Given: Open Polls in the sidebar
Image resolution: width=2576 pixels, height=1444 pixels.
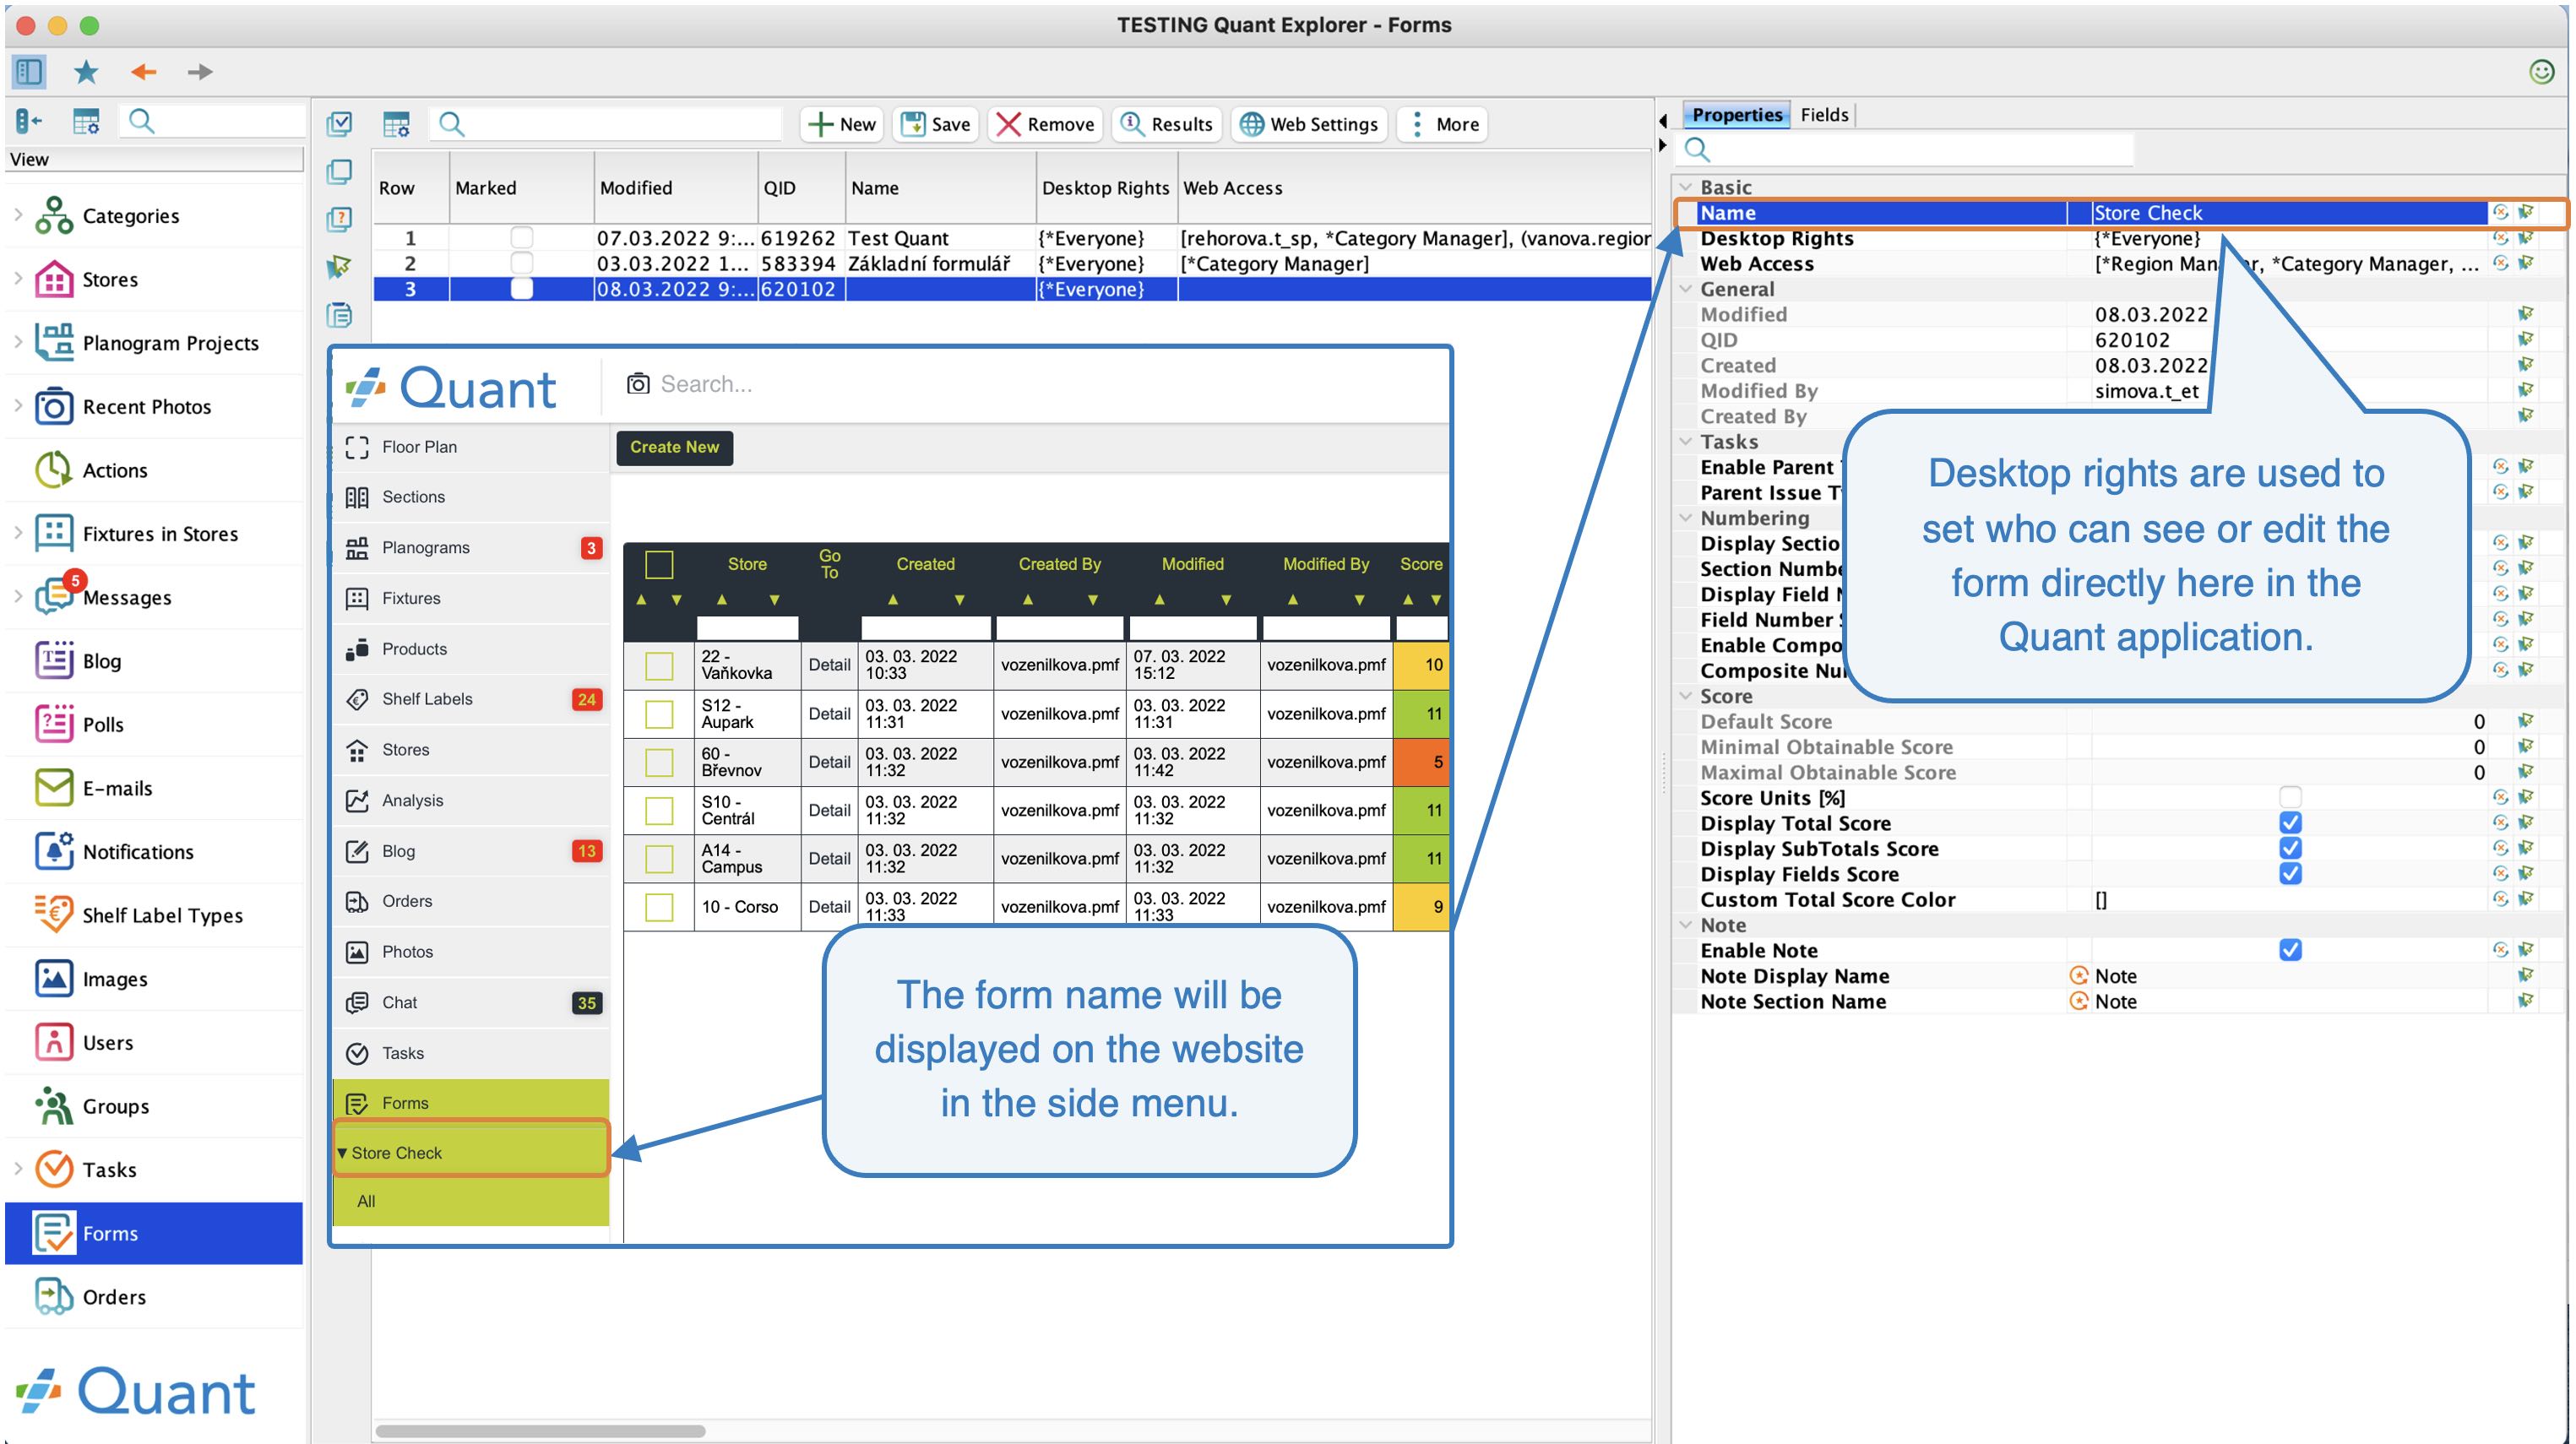Looking at the screenshot, I should [103, 725].
